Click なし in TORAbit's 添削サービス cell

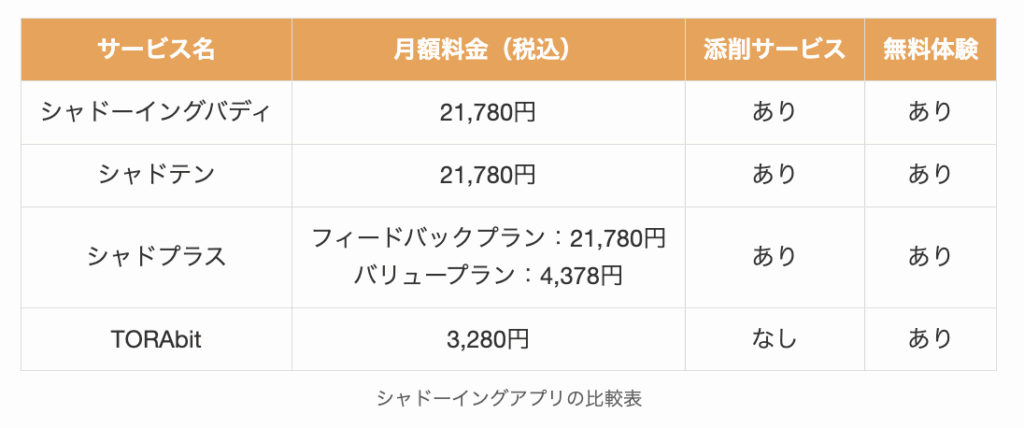click(x=774, y=339)
